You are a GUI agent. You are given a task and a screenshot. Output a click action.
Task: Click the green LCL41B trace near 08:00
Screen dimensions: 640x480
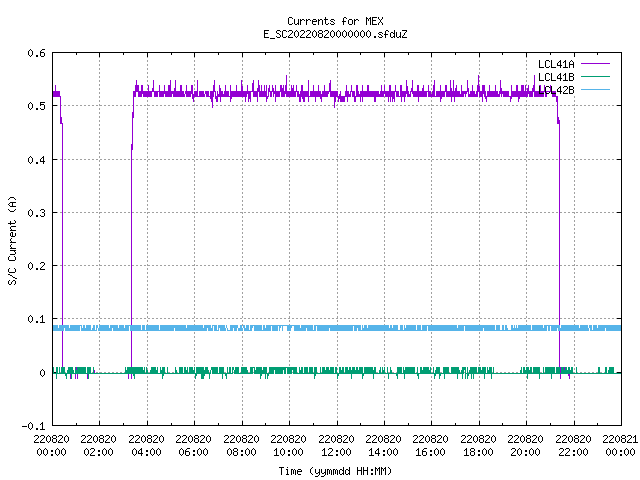pyautogui.click(x=242, y=370)
